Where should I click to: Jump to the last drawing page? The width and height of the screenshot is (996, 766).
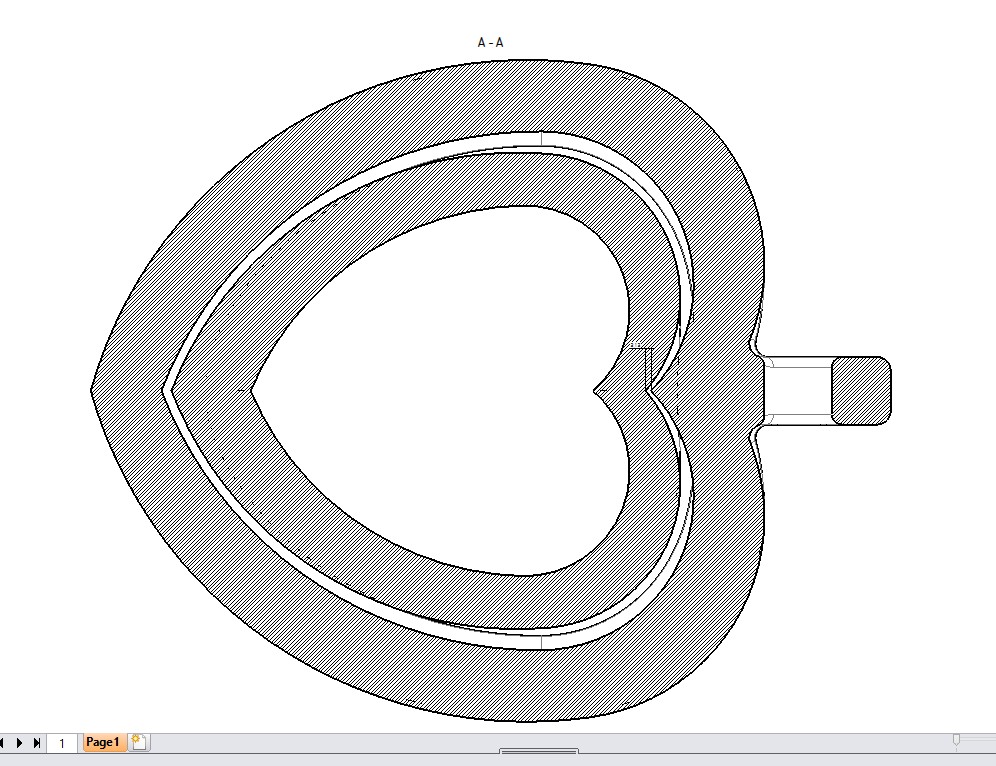[x=37, y=742]
